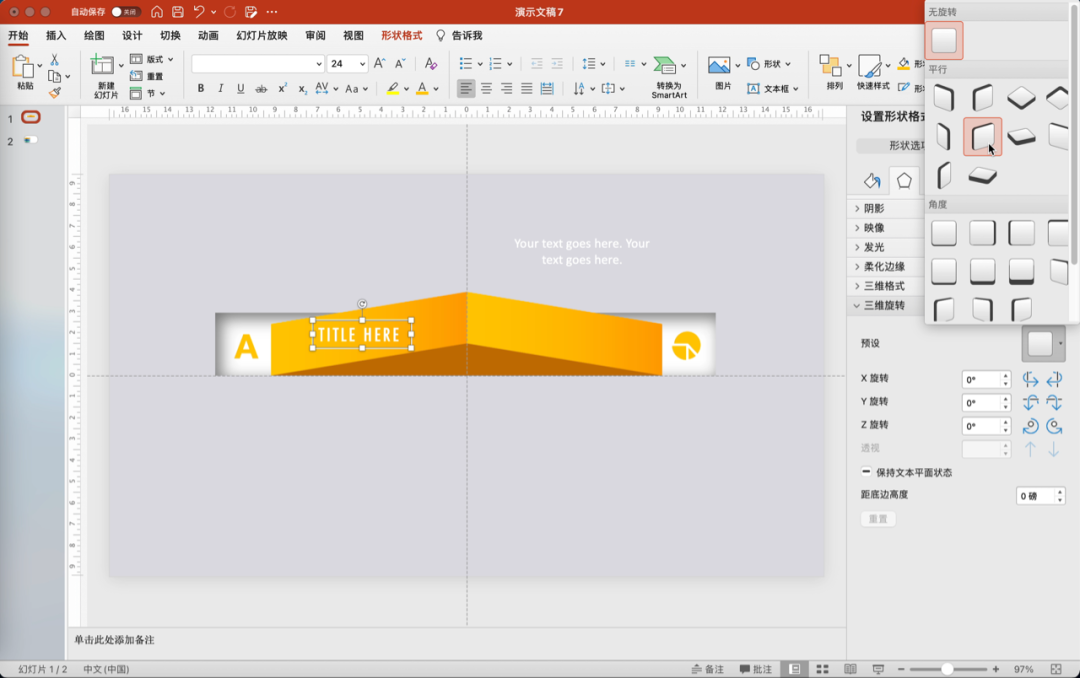This screenshot has height=678, width=1080.
Task: Switch to slide sorter view in status bar
Action: coord(823,669)
